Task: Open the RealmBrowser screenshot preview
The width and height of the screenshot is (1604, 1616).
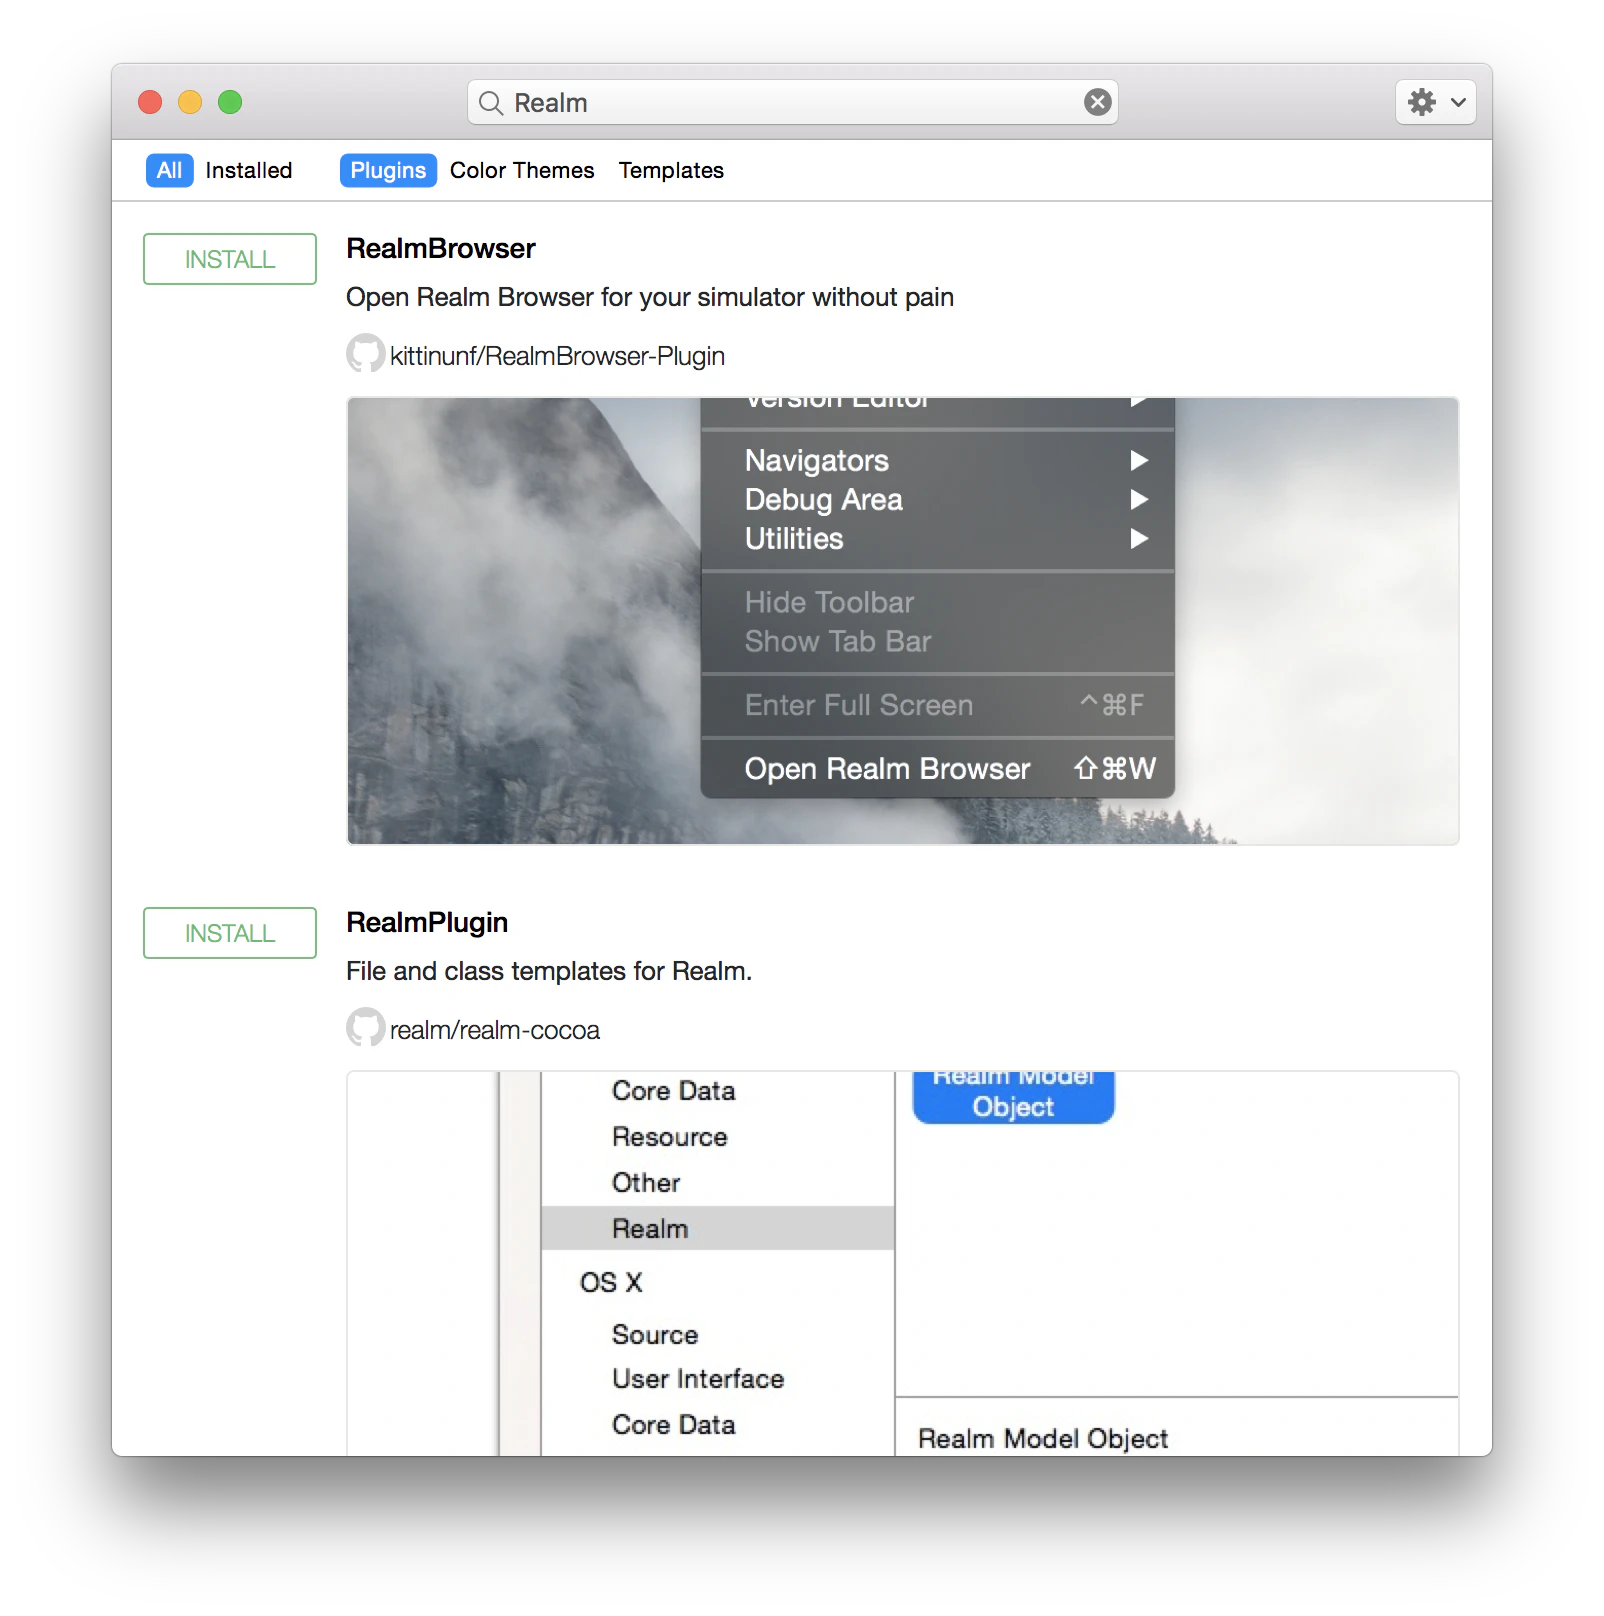Action: pos(903,621)
